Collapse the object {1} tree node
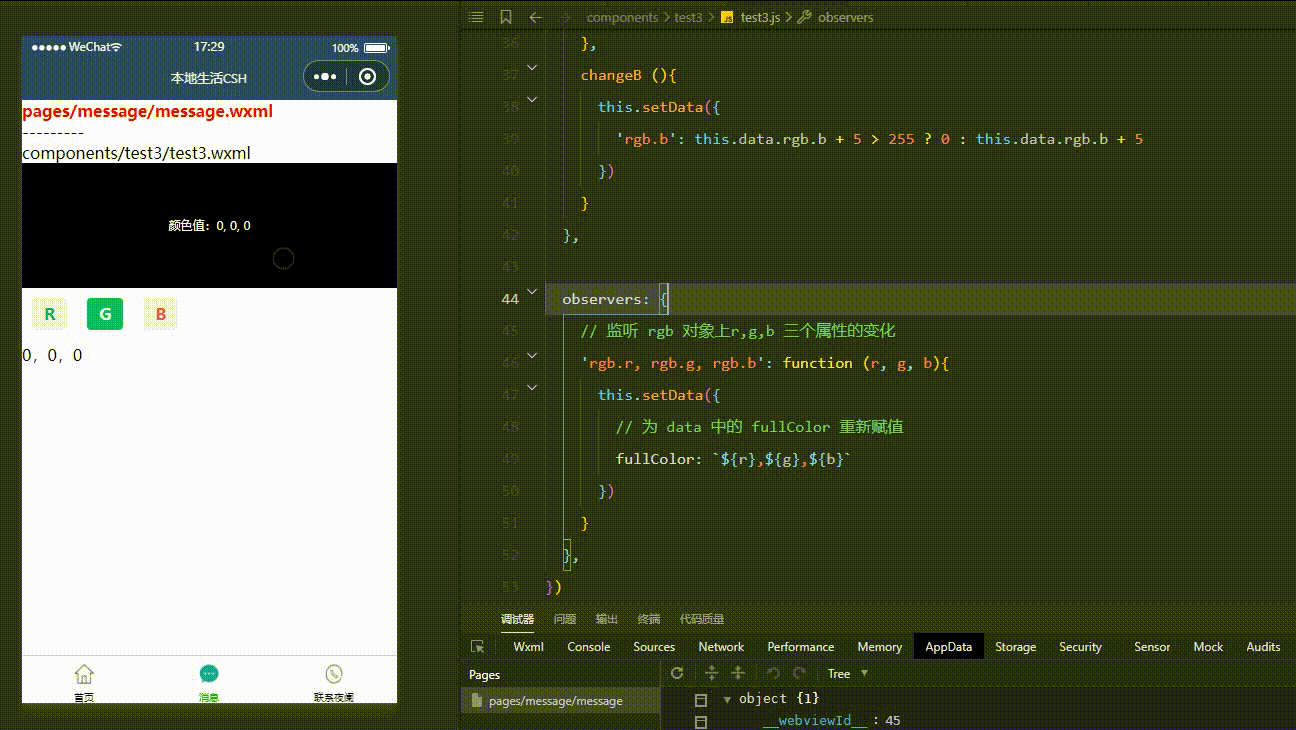The height and width of the screenshot is (730, 1296). [x=727, y=699]
